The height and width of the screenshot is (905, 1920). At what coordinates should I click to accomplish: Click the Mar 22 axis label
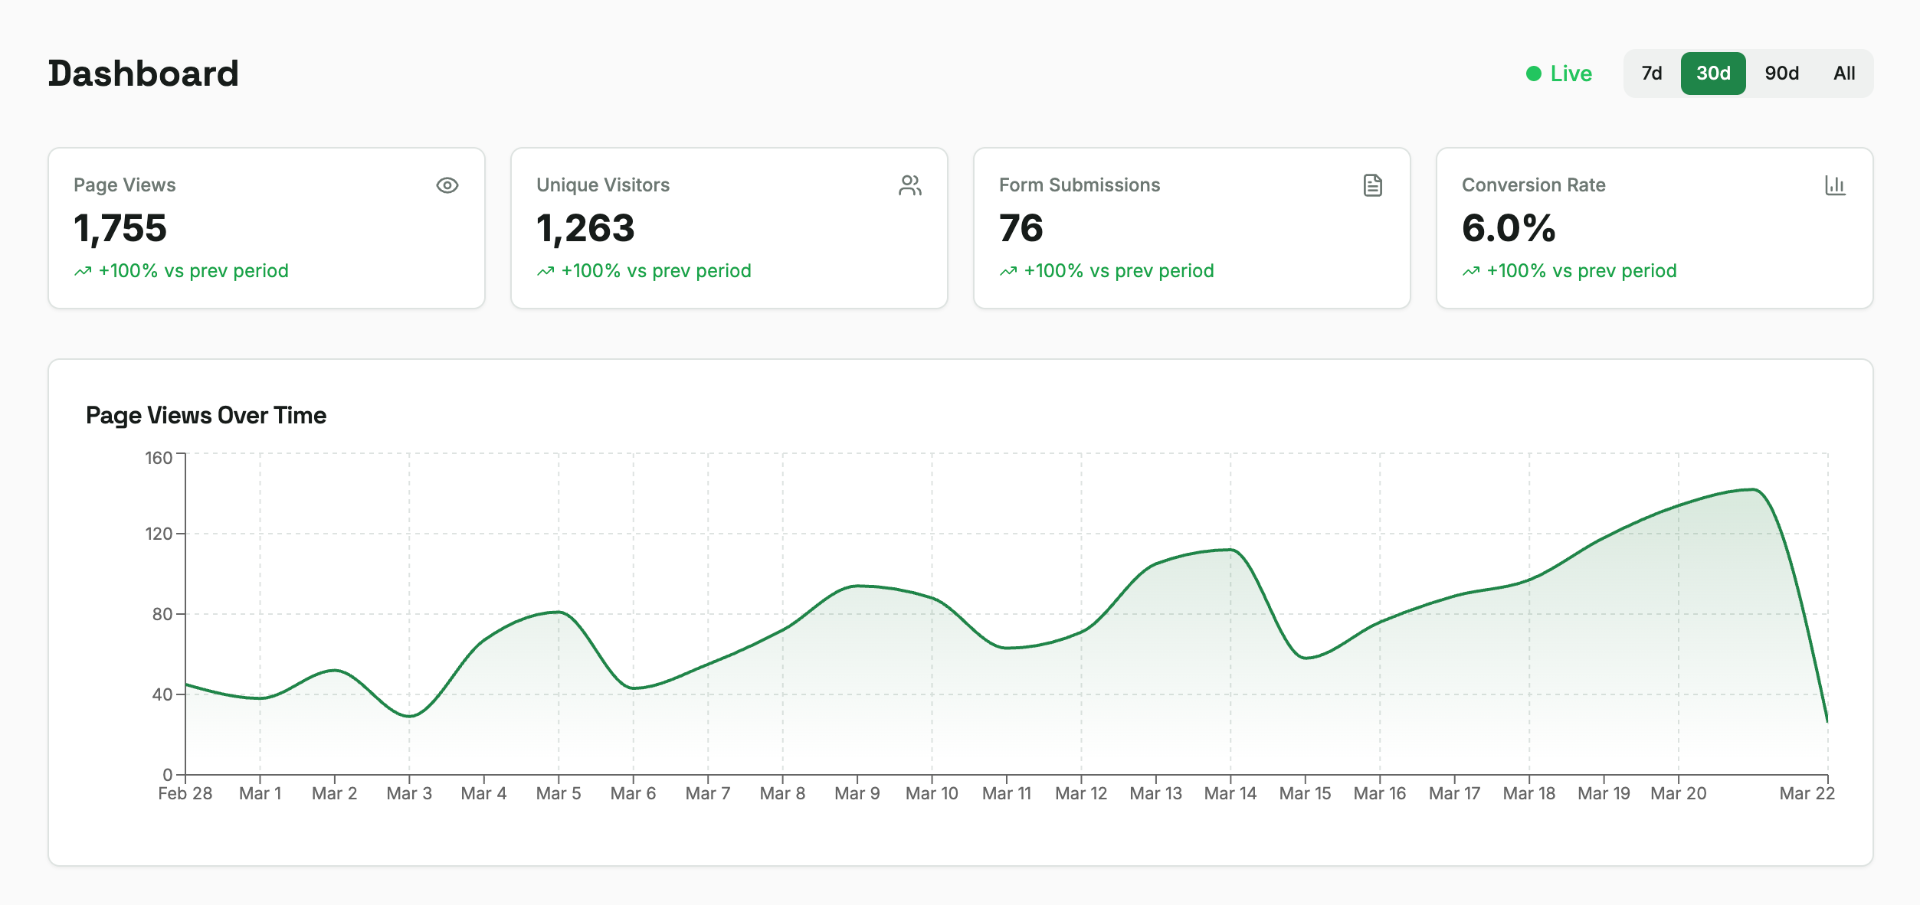(x=1808, y=792)
